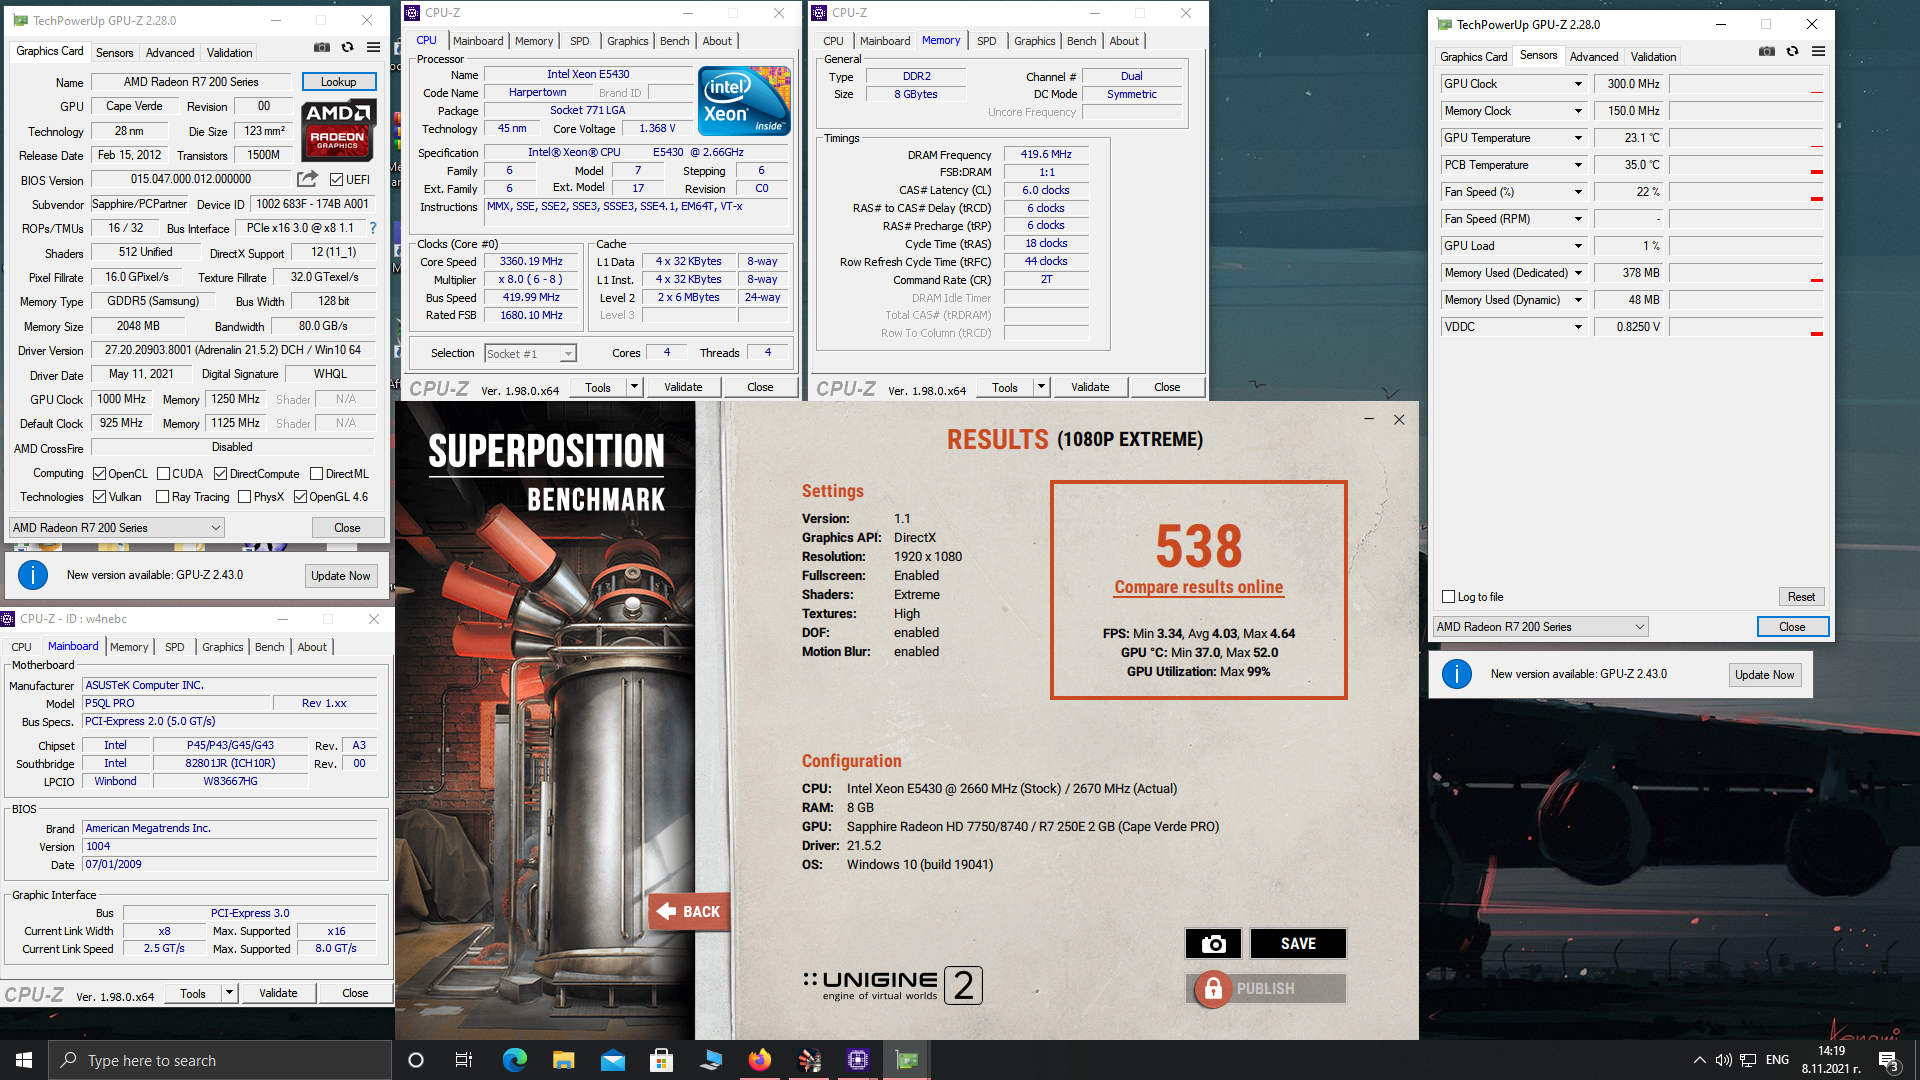1920x1080 pixels.
Task: Open the Validation tab in left GPU-Z window
Action: pos(229,53)
